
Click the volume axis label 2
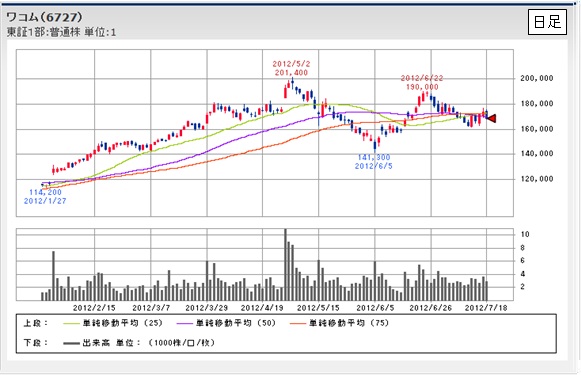point(522,286)
